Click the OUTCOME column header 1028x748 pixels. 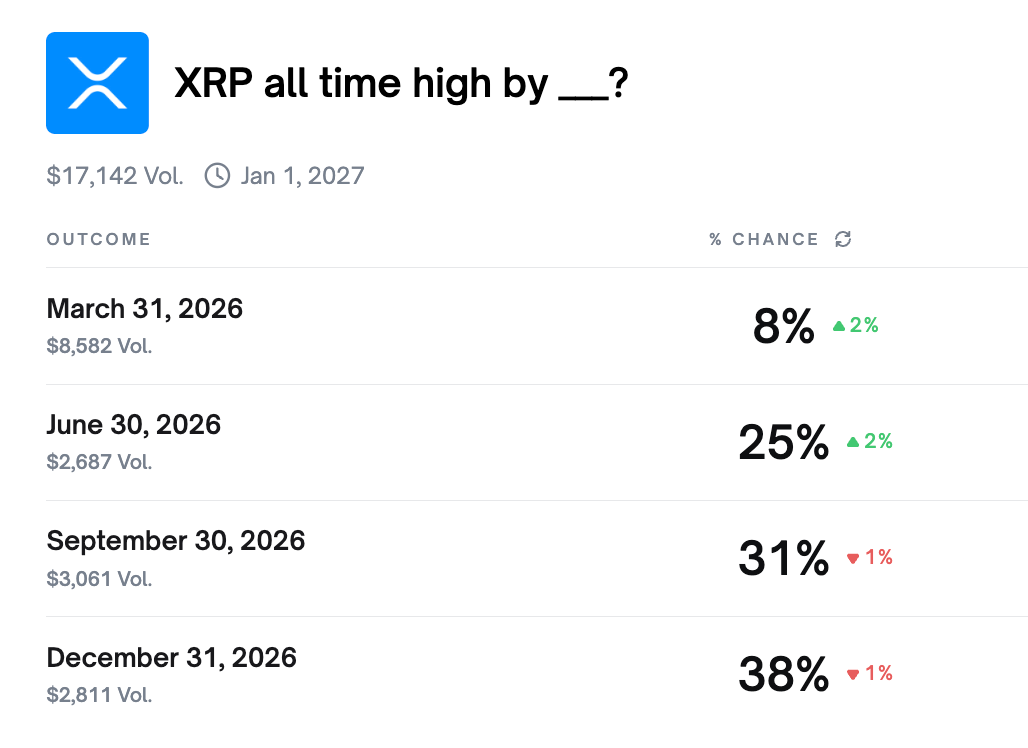98,239
